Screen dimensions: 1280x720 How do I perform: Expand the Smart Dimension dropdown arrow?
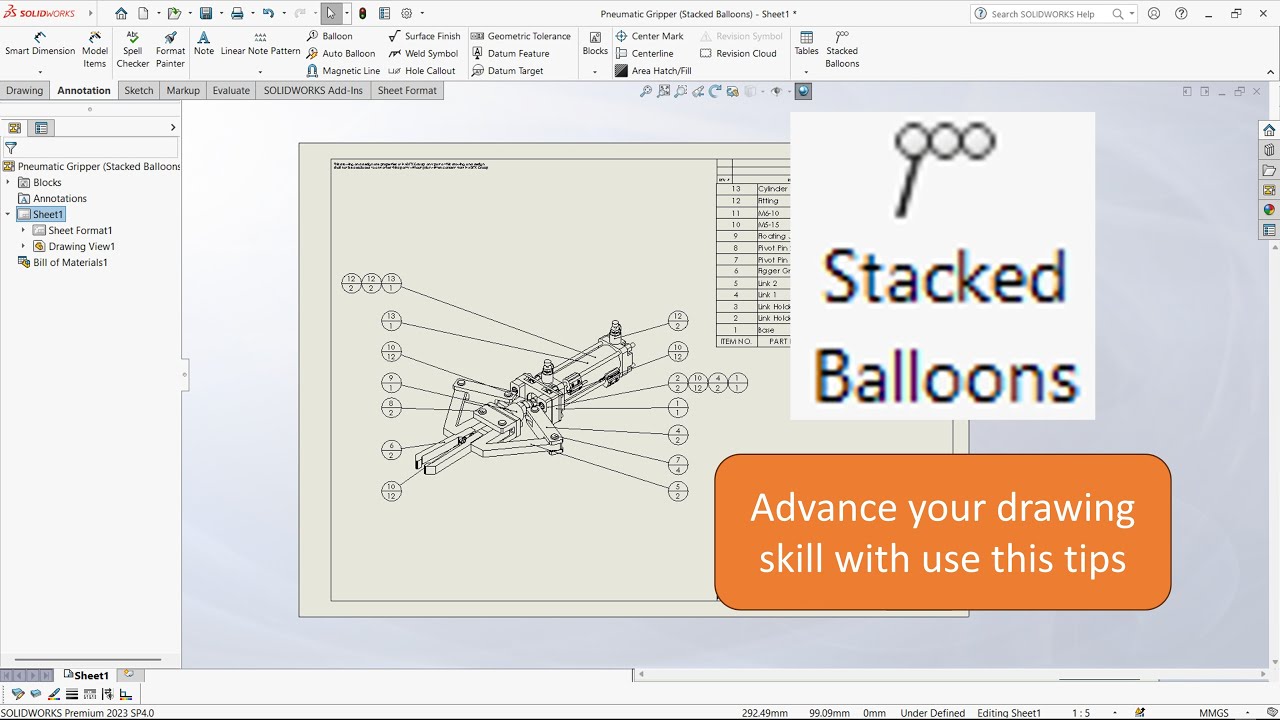(40, 72)
